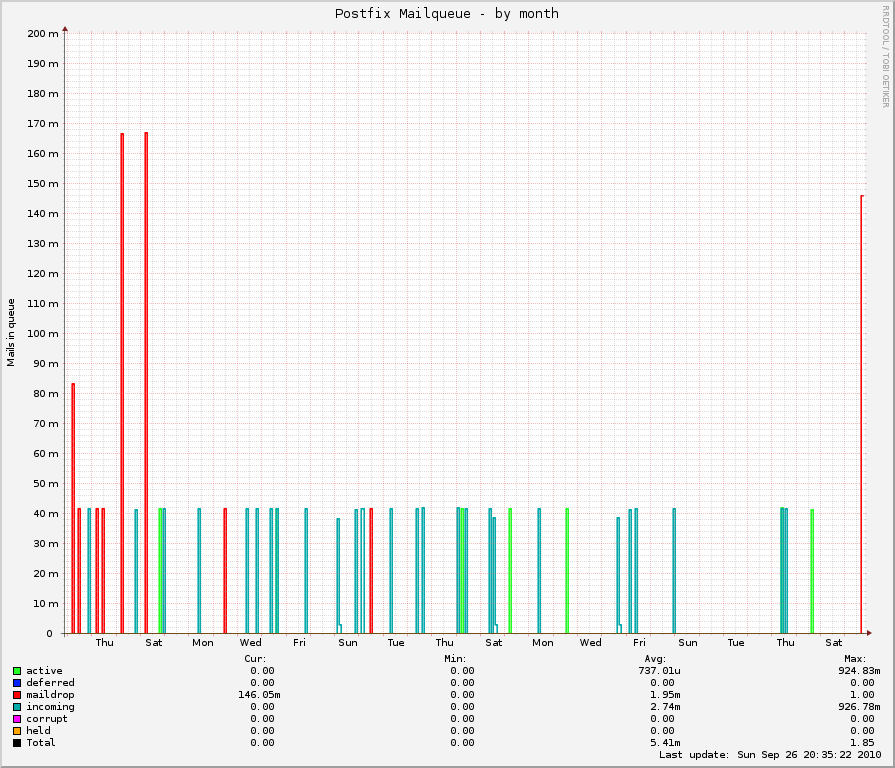
Task: Click the incoming average value 2.74m
Action: coord(665,707)
